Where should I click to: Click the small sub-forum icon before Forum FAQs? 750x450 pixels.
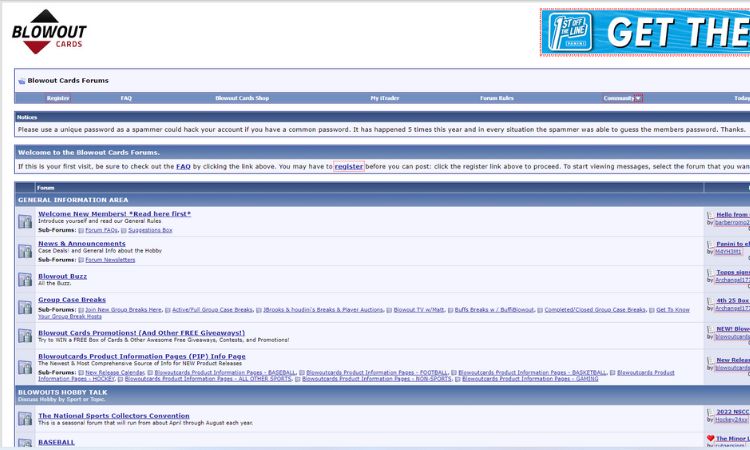pos(81,230)
